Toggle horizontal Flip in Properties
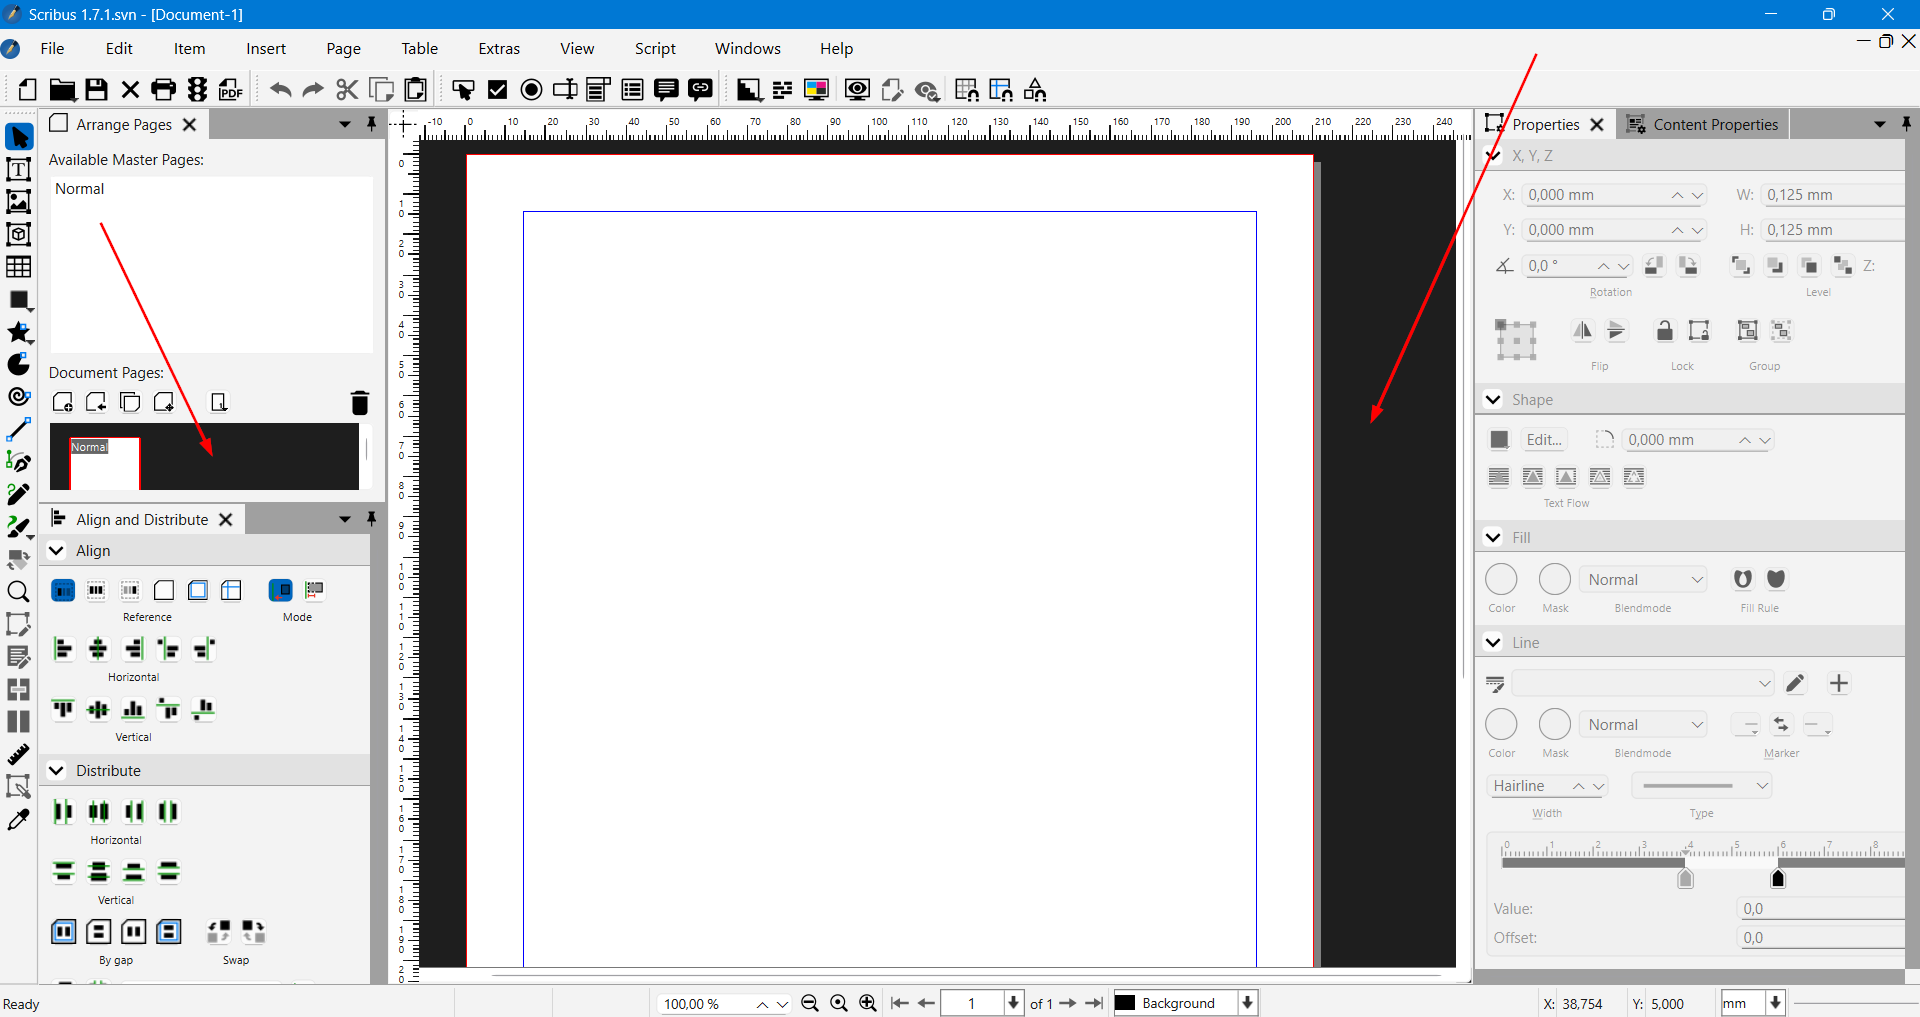This screenshot has height=1017, width=1920. [1582, 331]
